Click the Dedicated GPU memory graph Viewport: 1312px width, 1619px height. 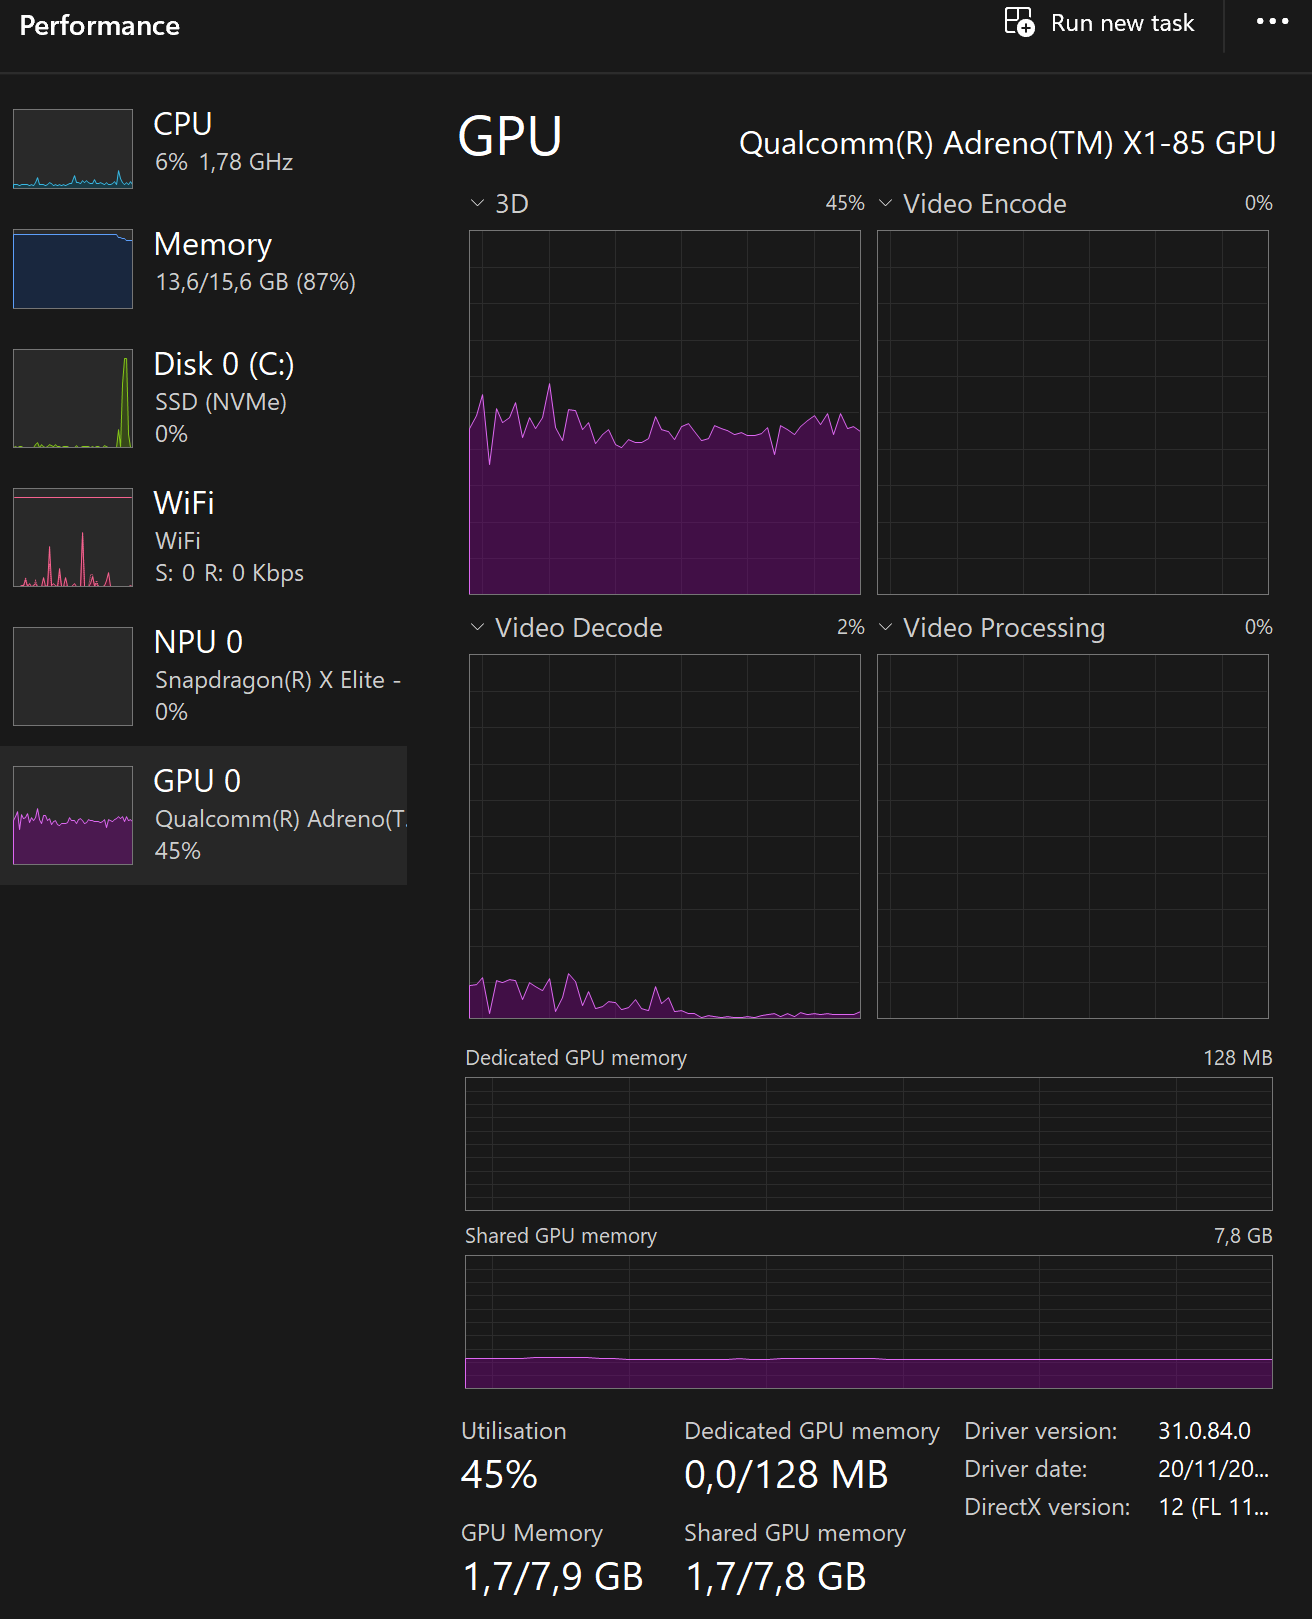pyautogui.click(x=868, y=1143)
